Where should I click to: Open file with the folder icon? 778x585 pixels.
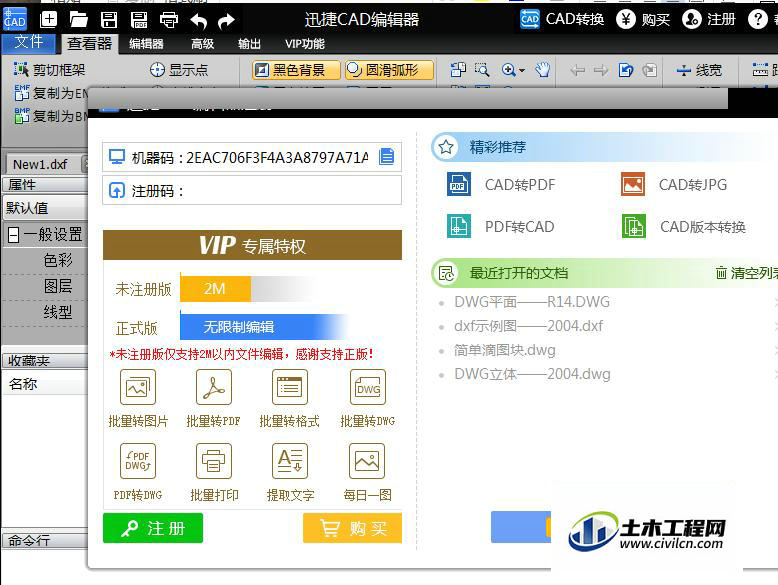click(78, 20)
